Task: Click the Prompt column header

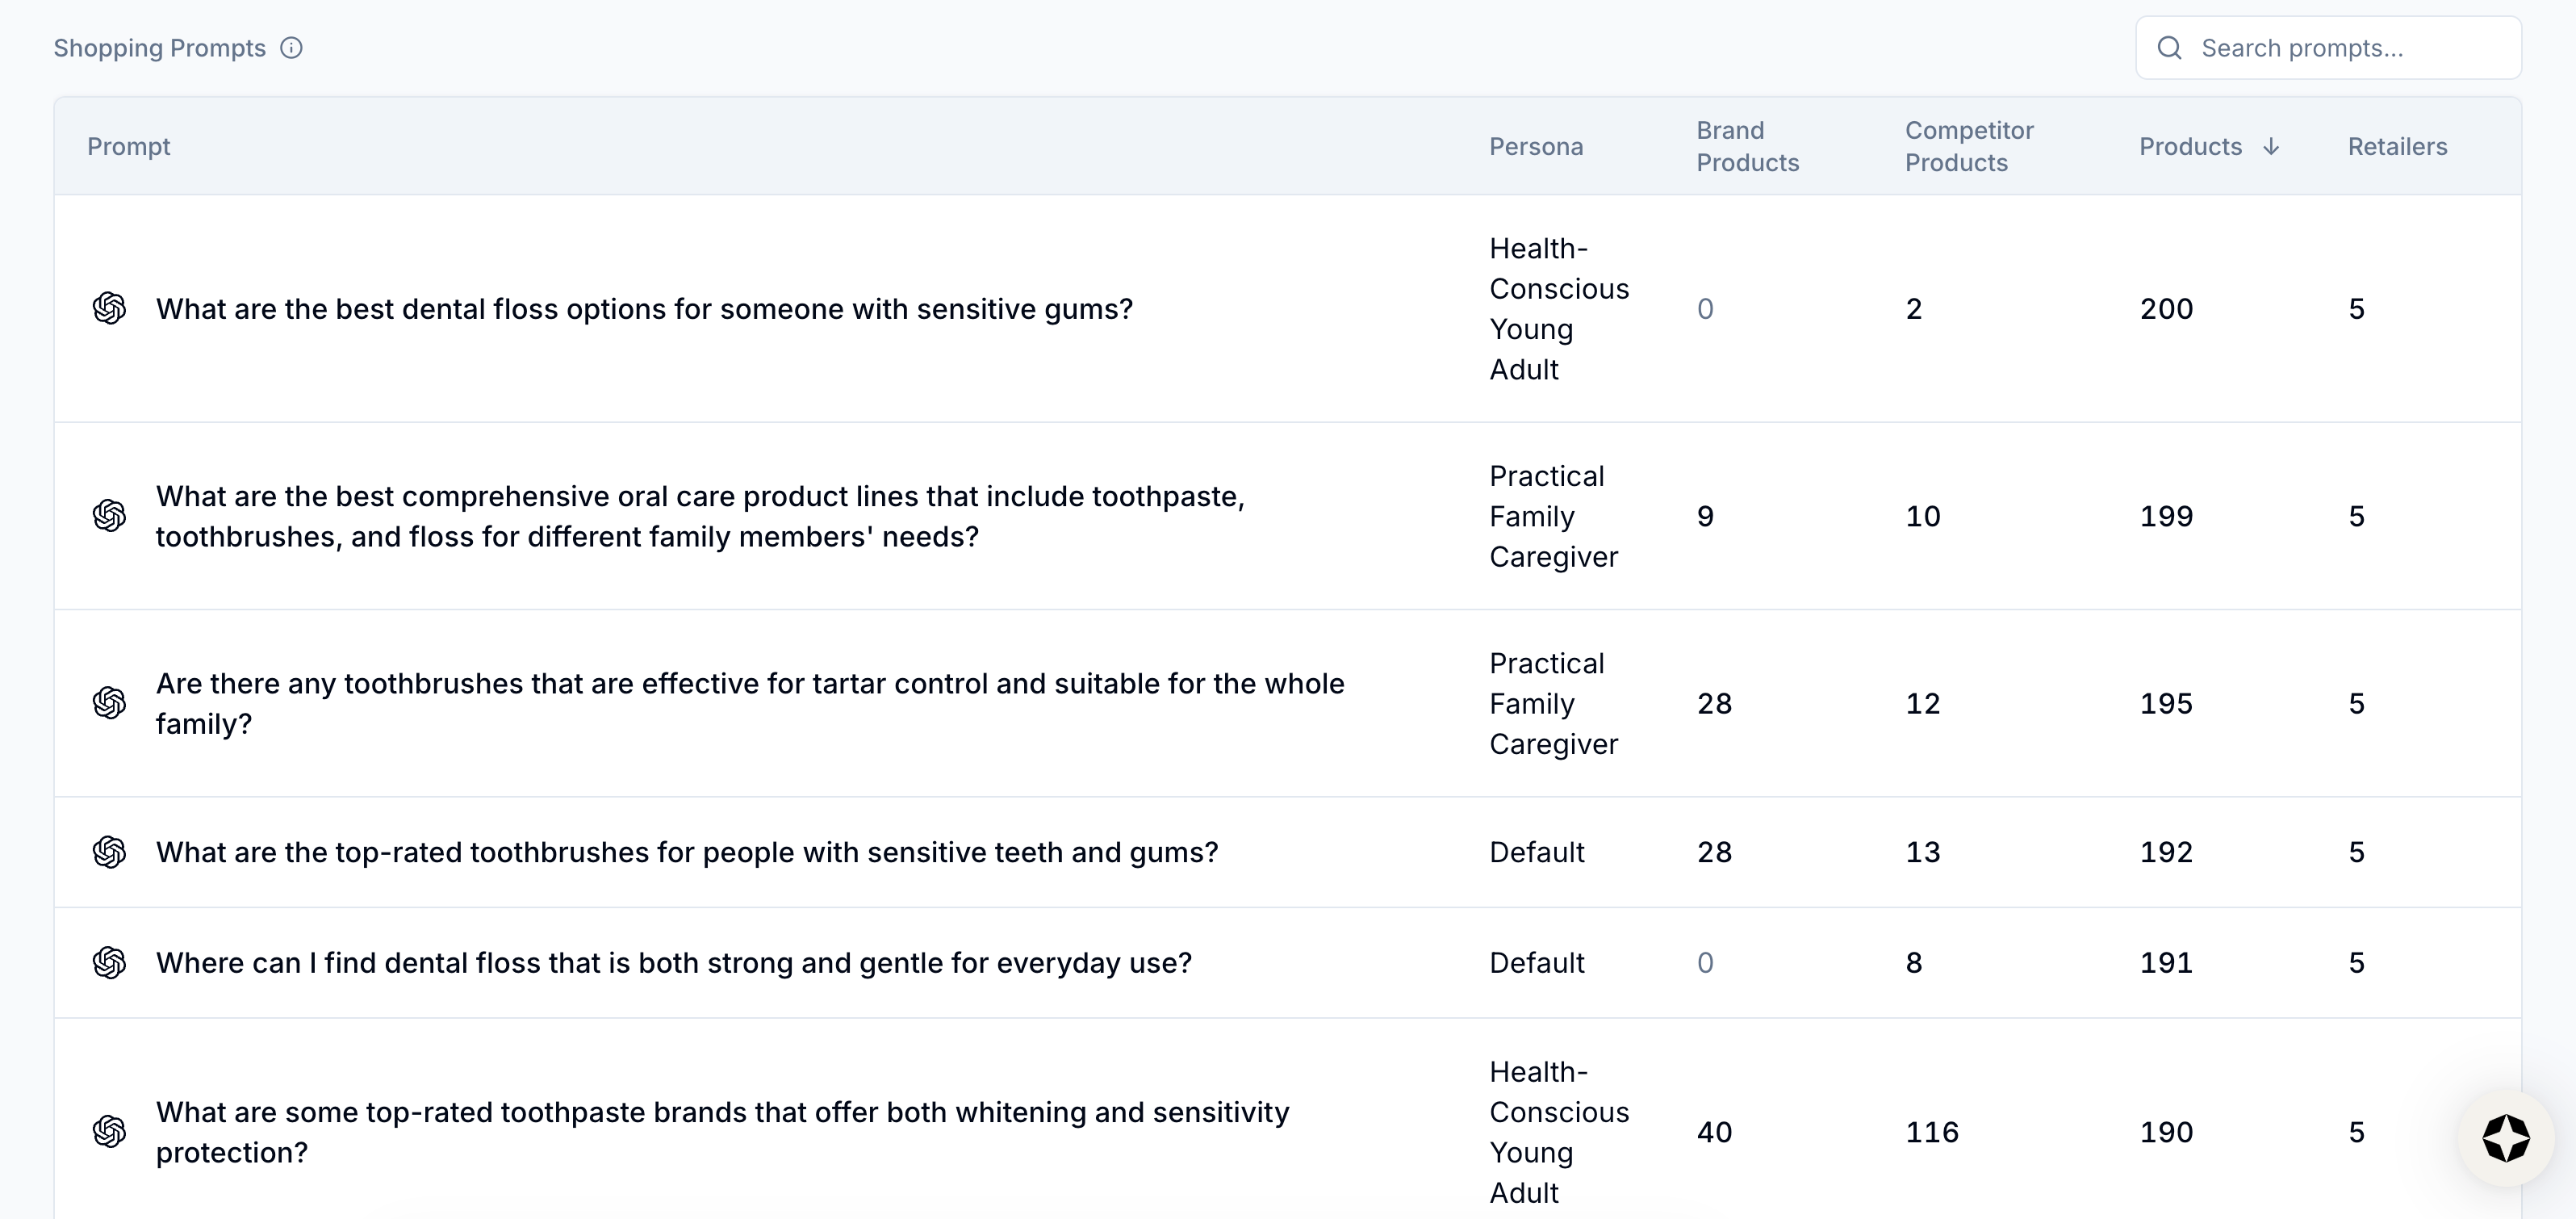Action: (x=129, y=147)
